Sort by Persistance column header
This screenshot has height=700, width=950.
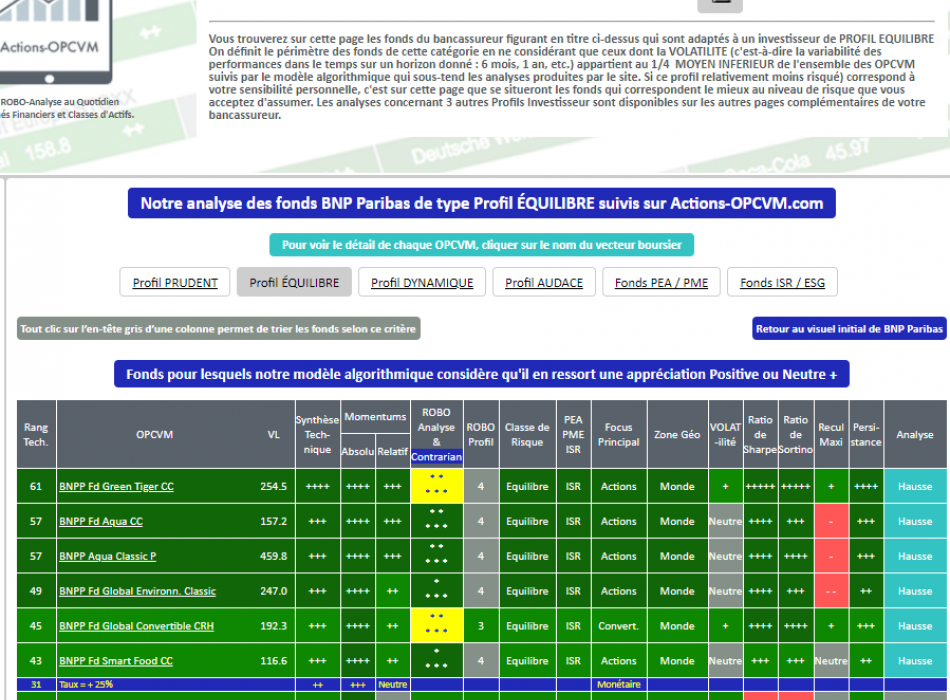click(x=866, y=434)
